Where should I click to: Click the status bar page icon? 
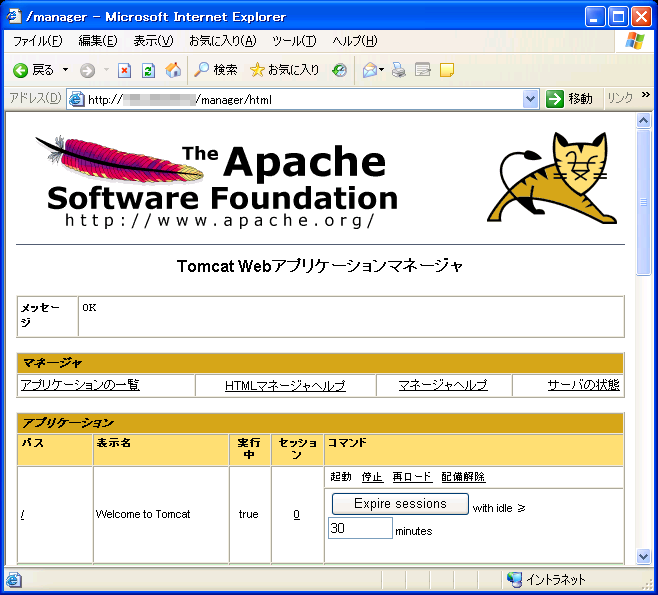pos(13,579)
